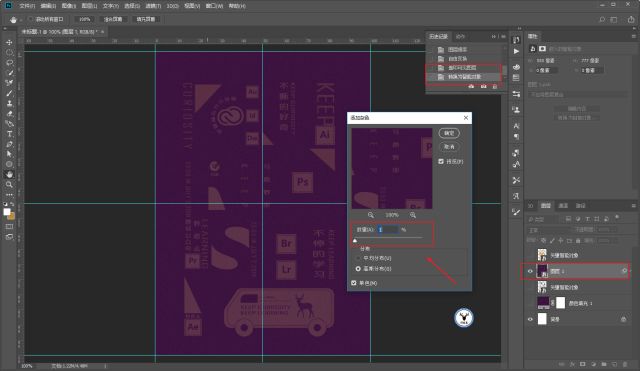Open the Color panel from dock strip
Viewport: 640px width, 371px height.
[516, 67]
